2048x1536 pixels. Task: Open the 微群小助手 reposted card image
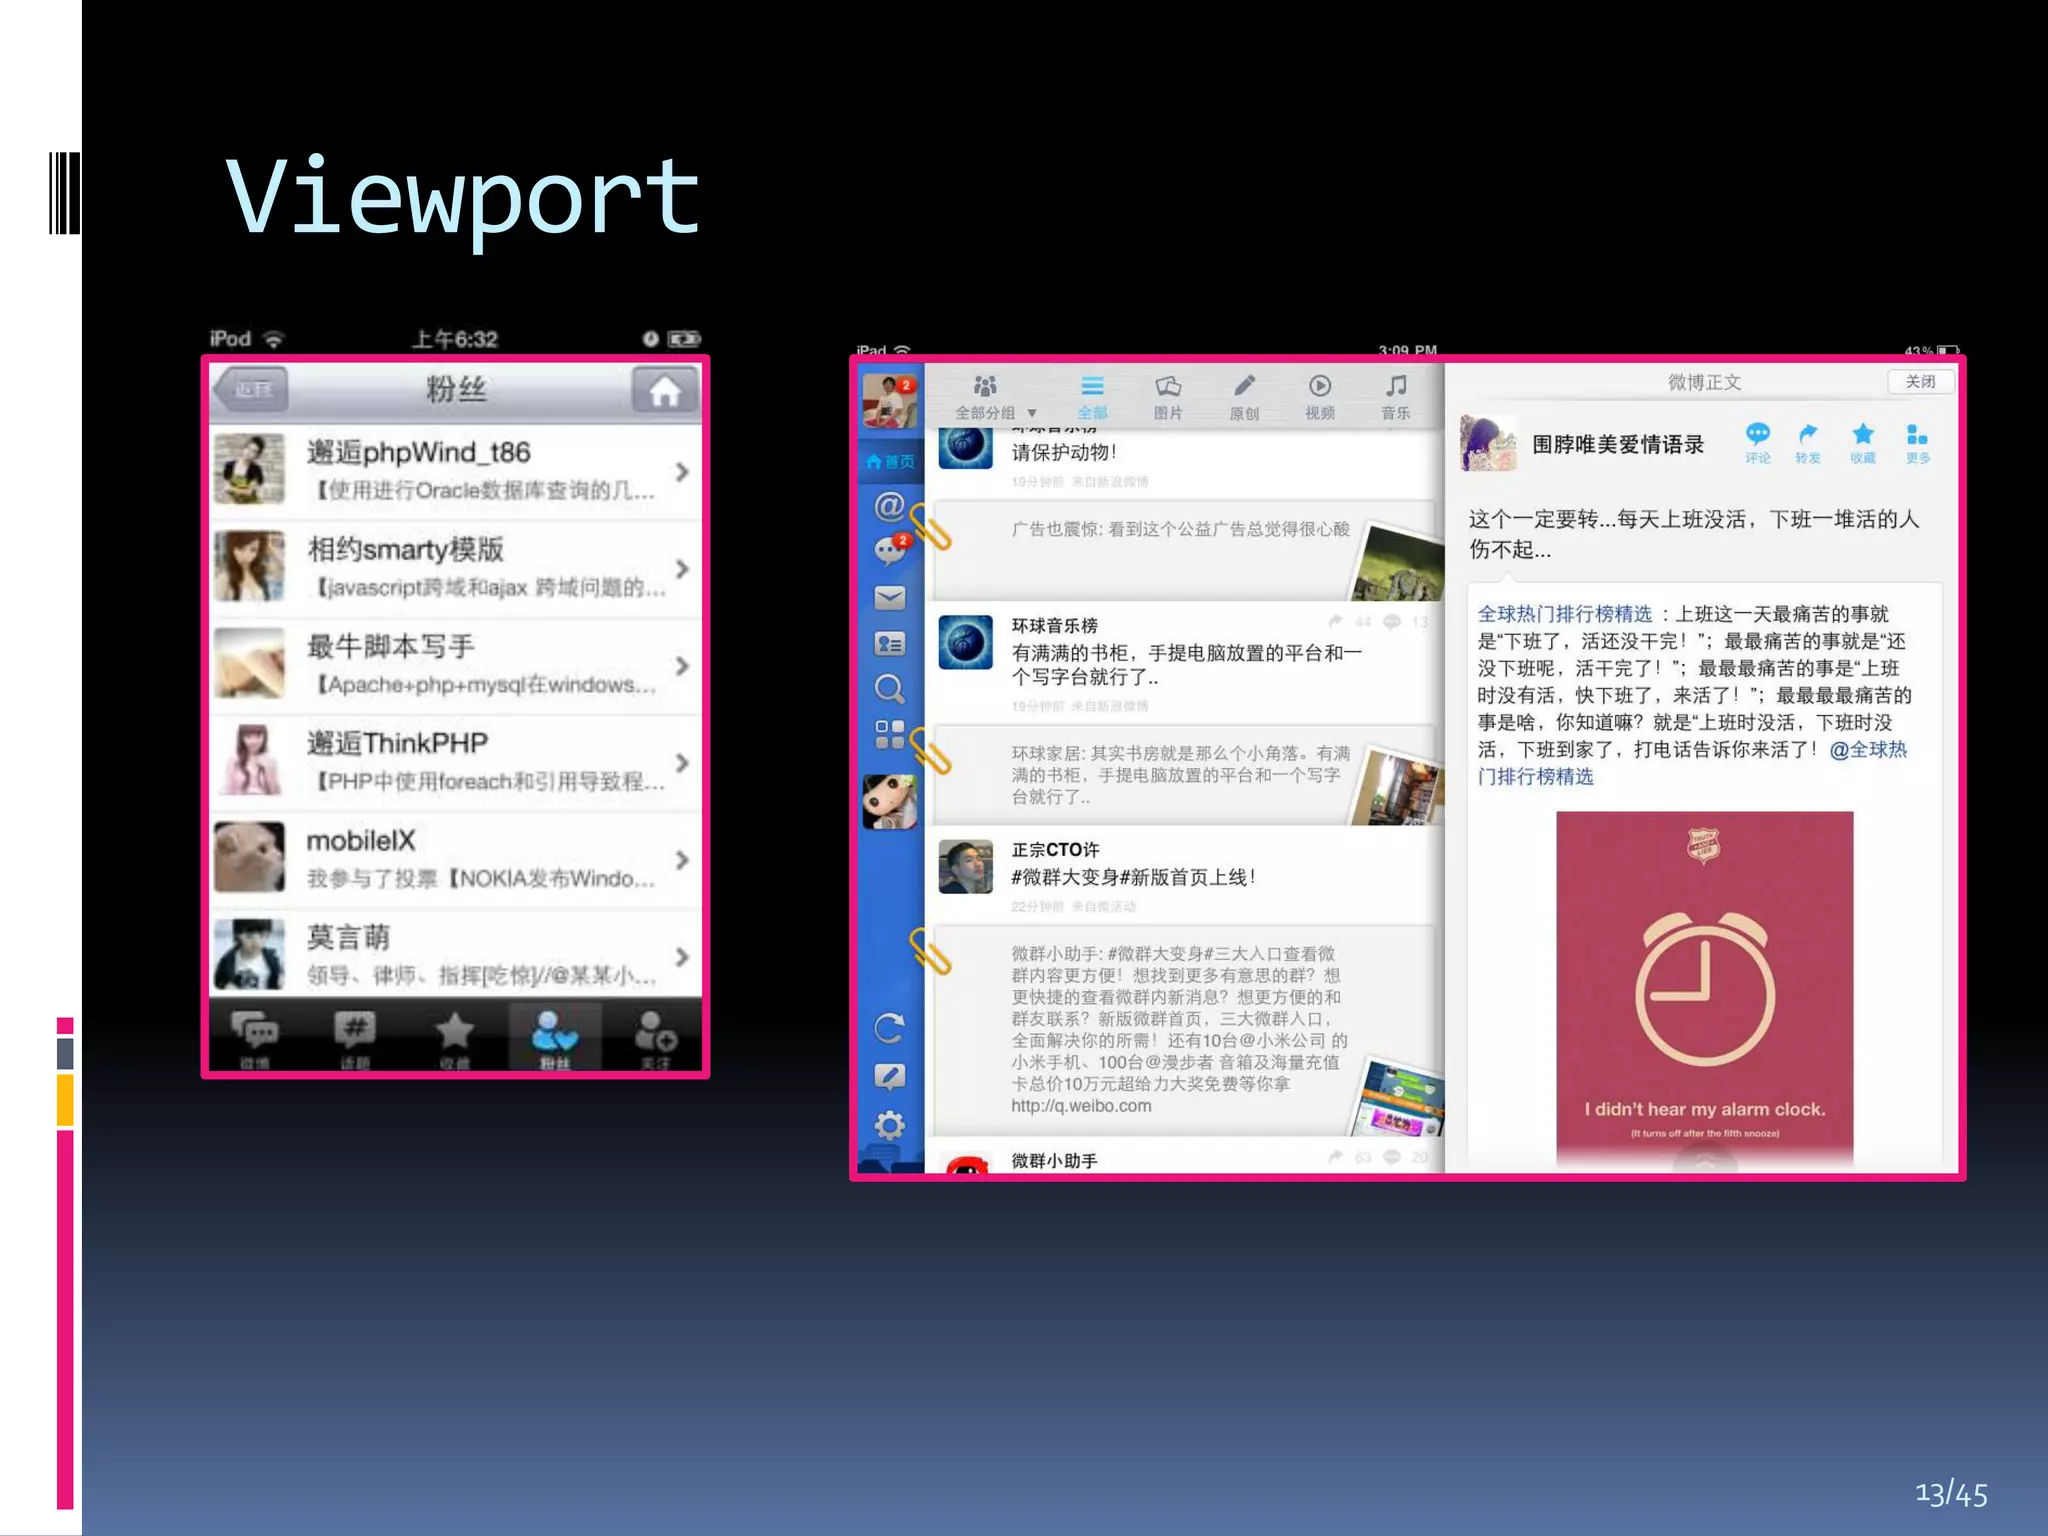(1396, 1098)
